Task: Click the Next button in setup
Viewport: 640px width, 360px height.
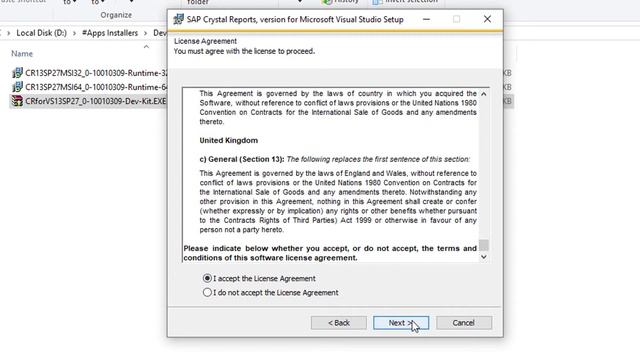Action: (x=401, y=323)
